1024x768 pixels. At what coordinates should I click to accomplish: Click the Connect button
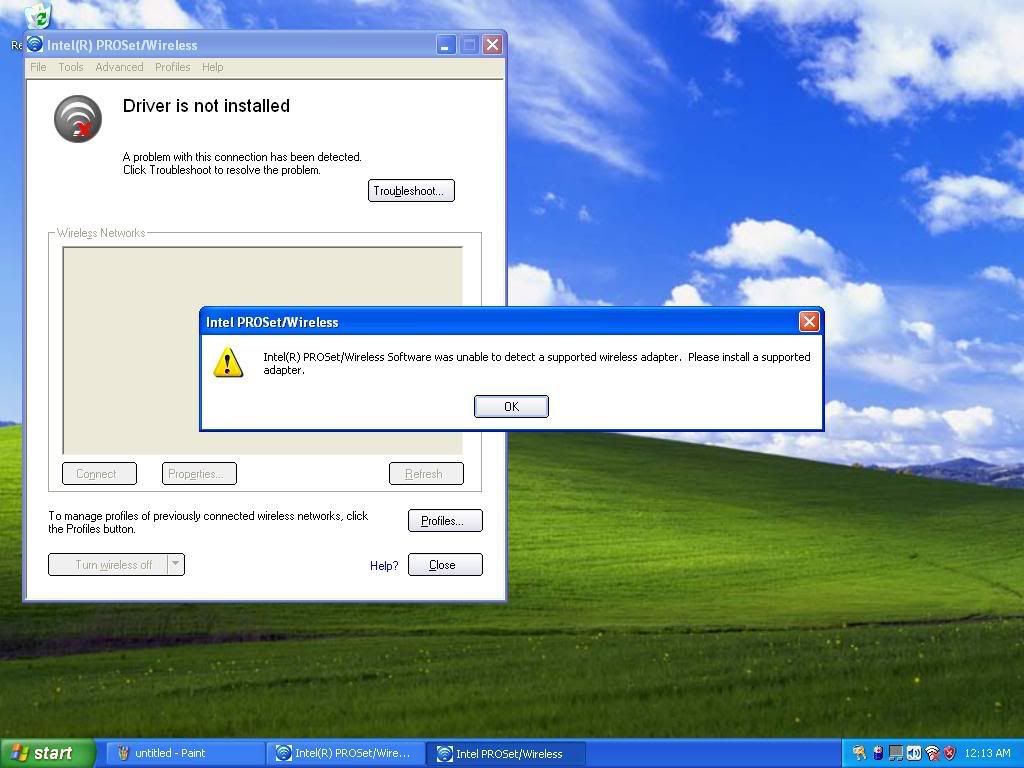pos(99,473)
